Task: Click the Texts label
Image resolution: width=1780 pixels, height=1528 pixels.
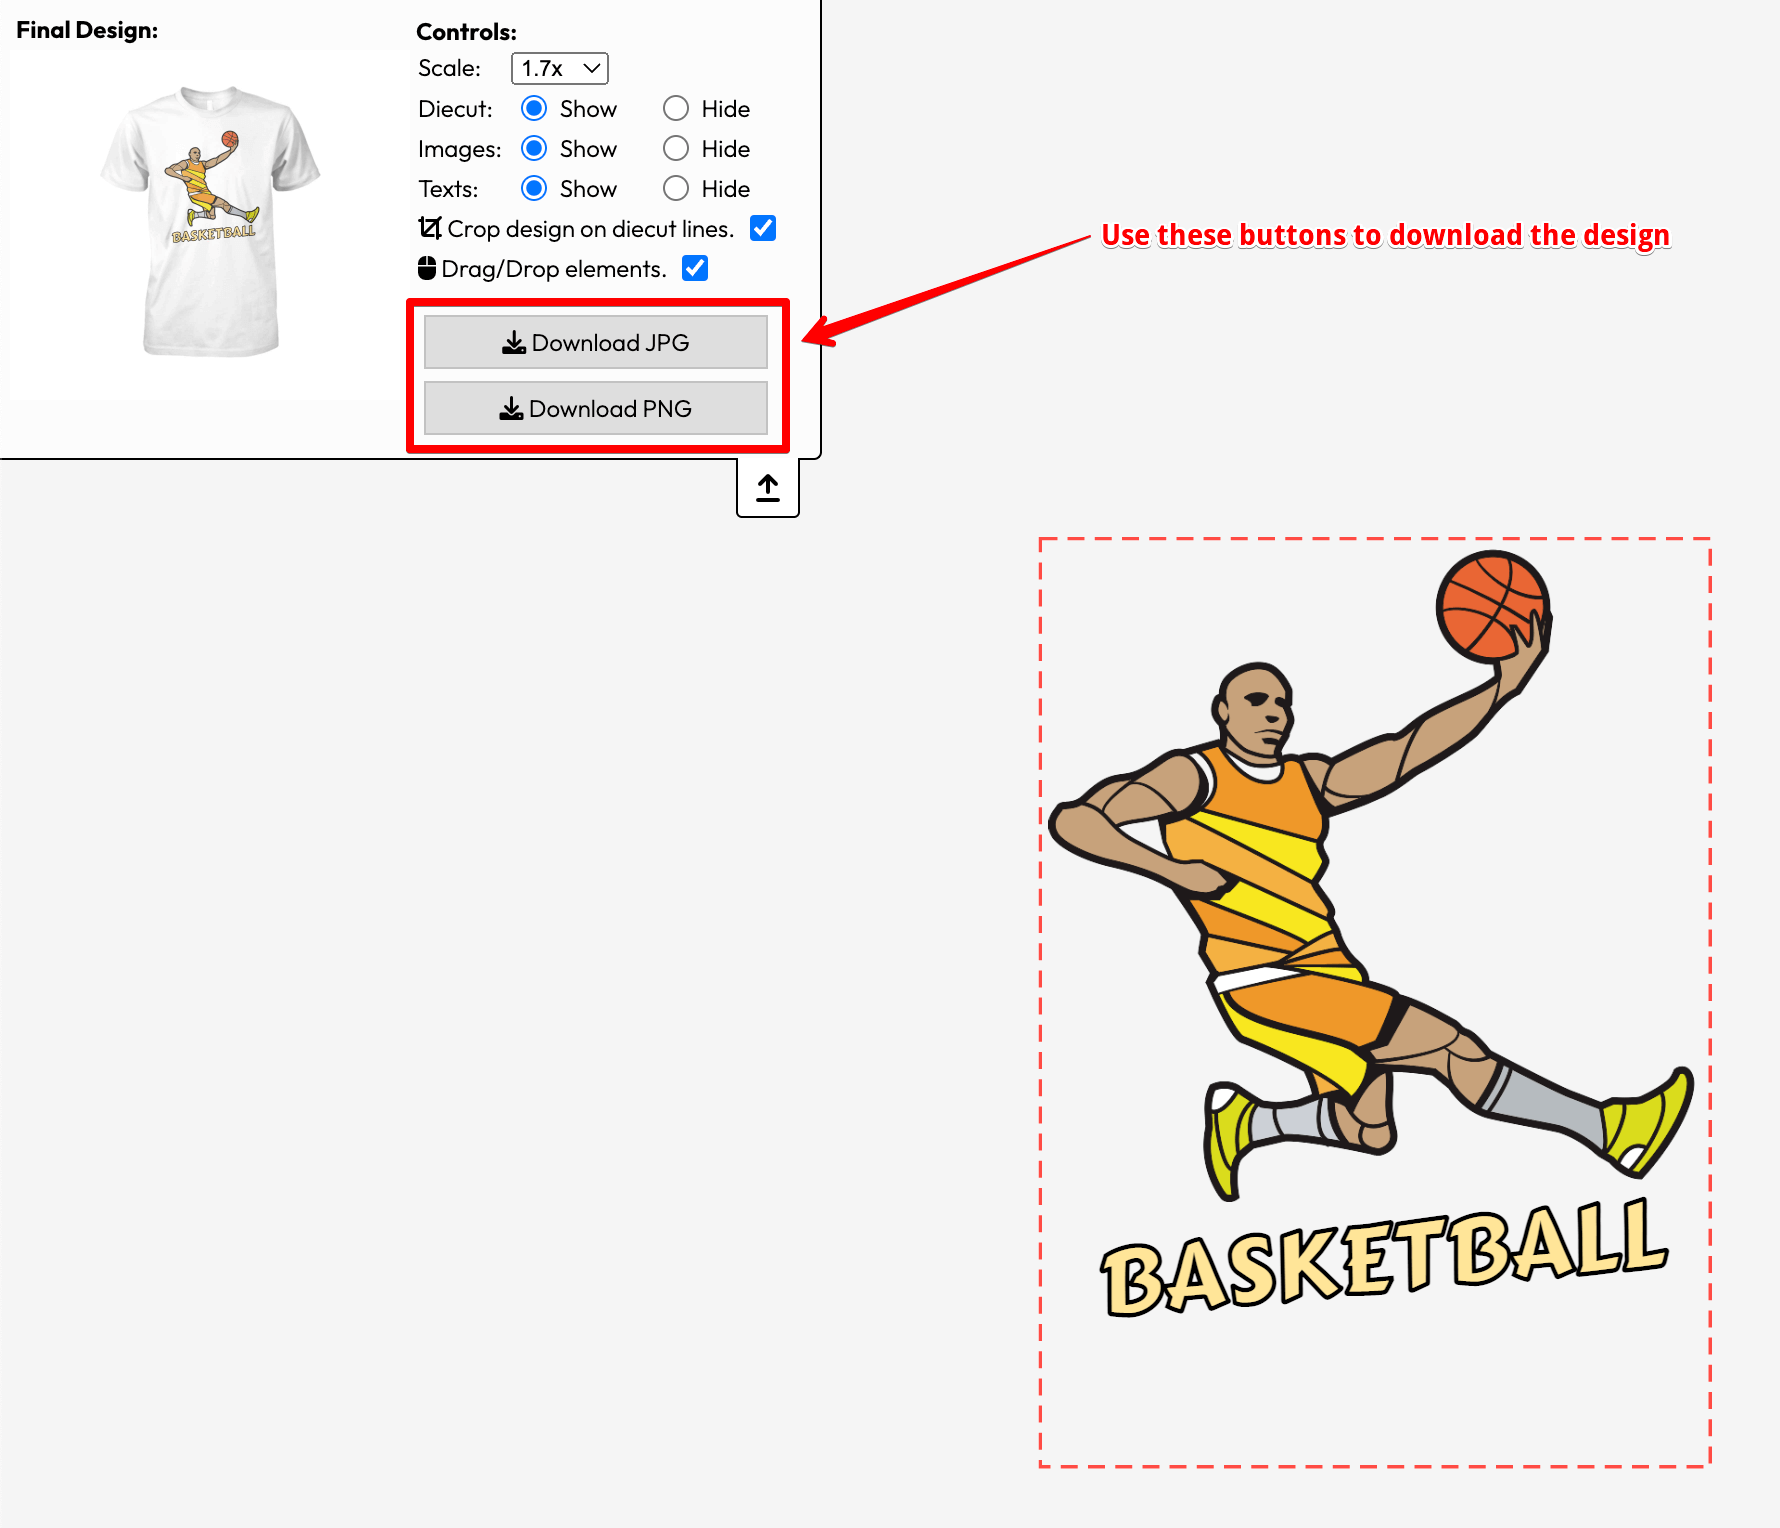Action: click(448, 188)
